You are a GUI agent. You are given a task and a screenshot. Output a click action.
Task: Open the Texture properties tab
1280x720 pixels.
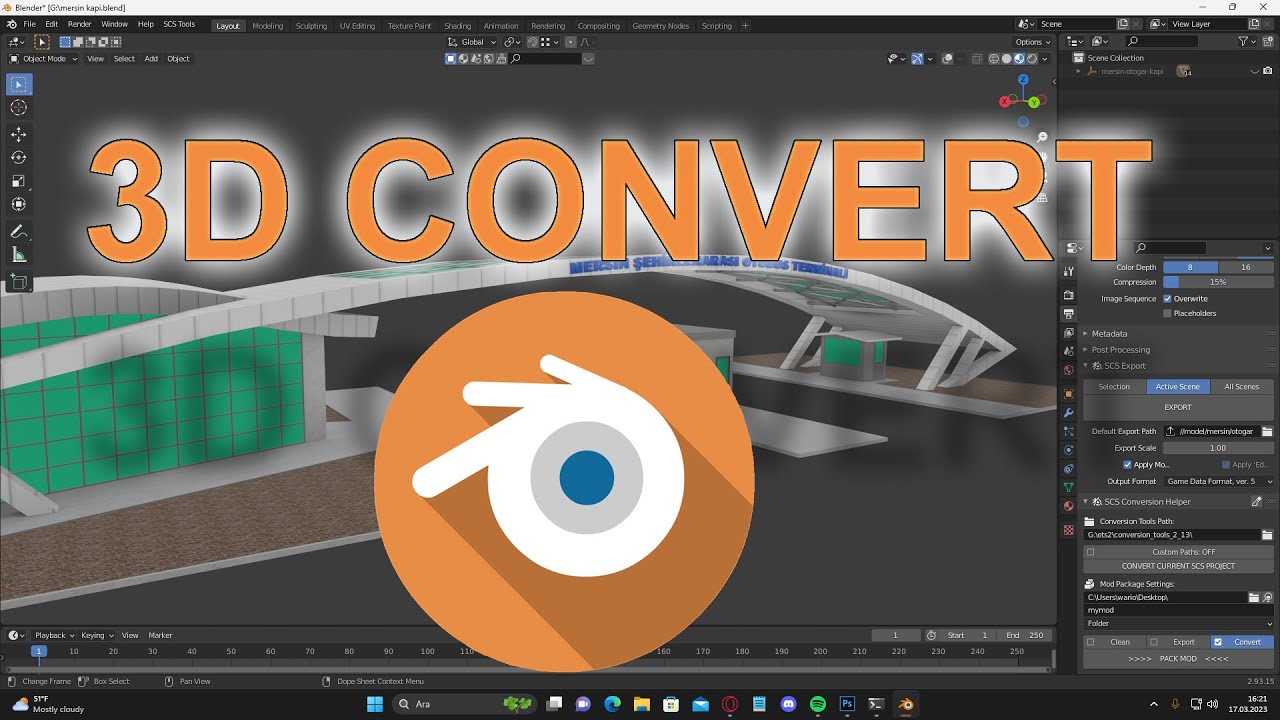[1069, 529]
